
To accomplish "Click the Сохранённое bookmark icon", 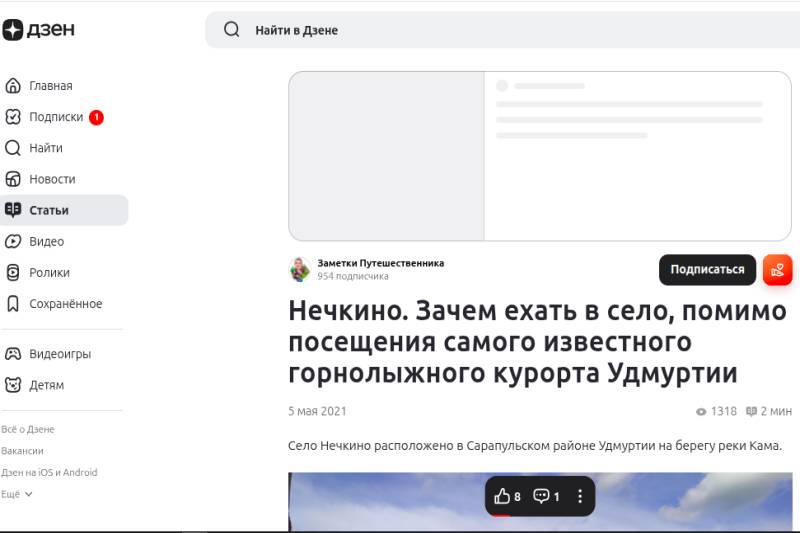I will (13, 303).
